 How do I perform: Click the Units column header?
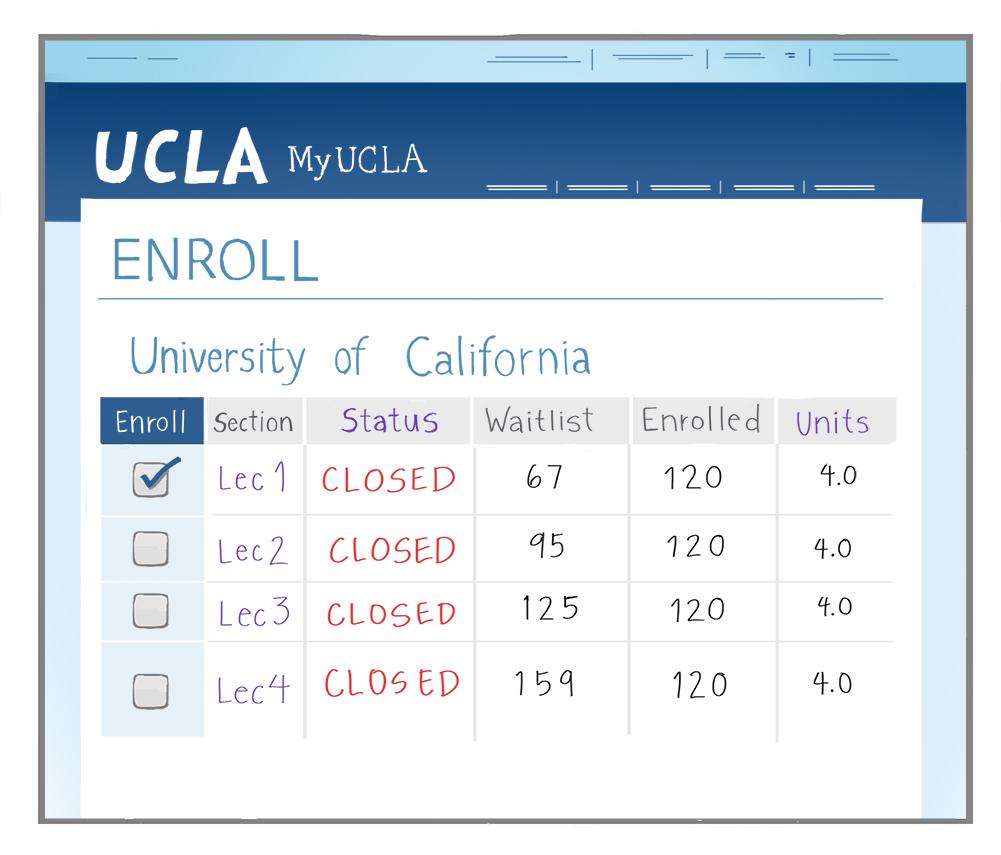[832, 422]
